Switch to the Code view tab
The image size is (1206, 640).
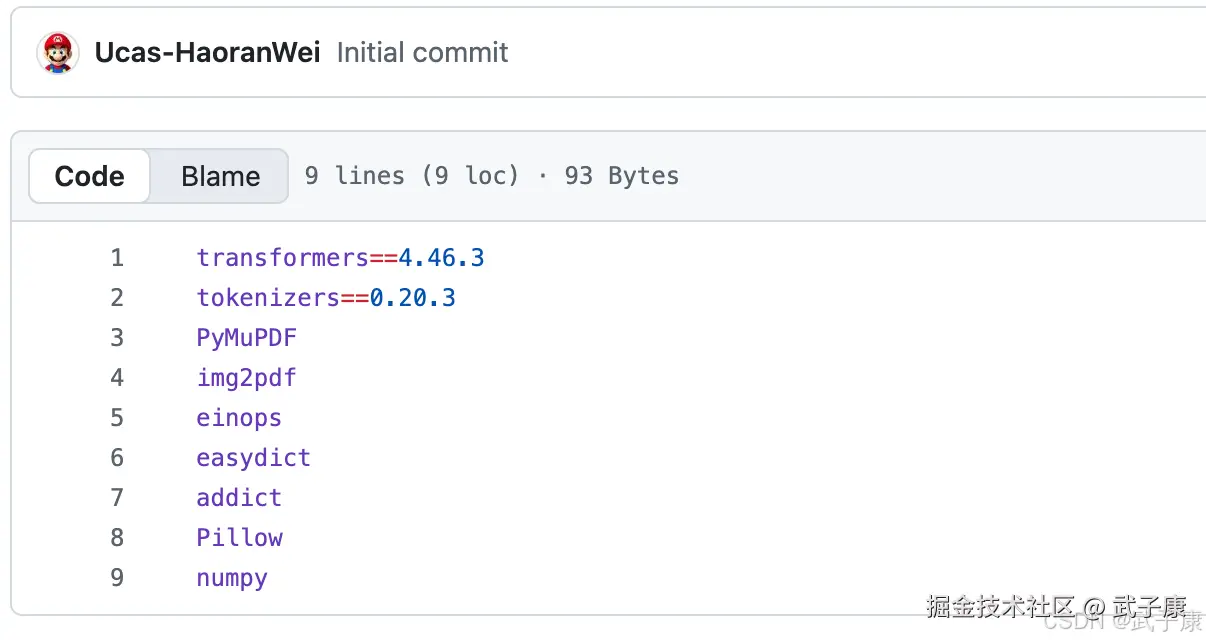pos(90,176)
